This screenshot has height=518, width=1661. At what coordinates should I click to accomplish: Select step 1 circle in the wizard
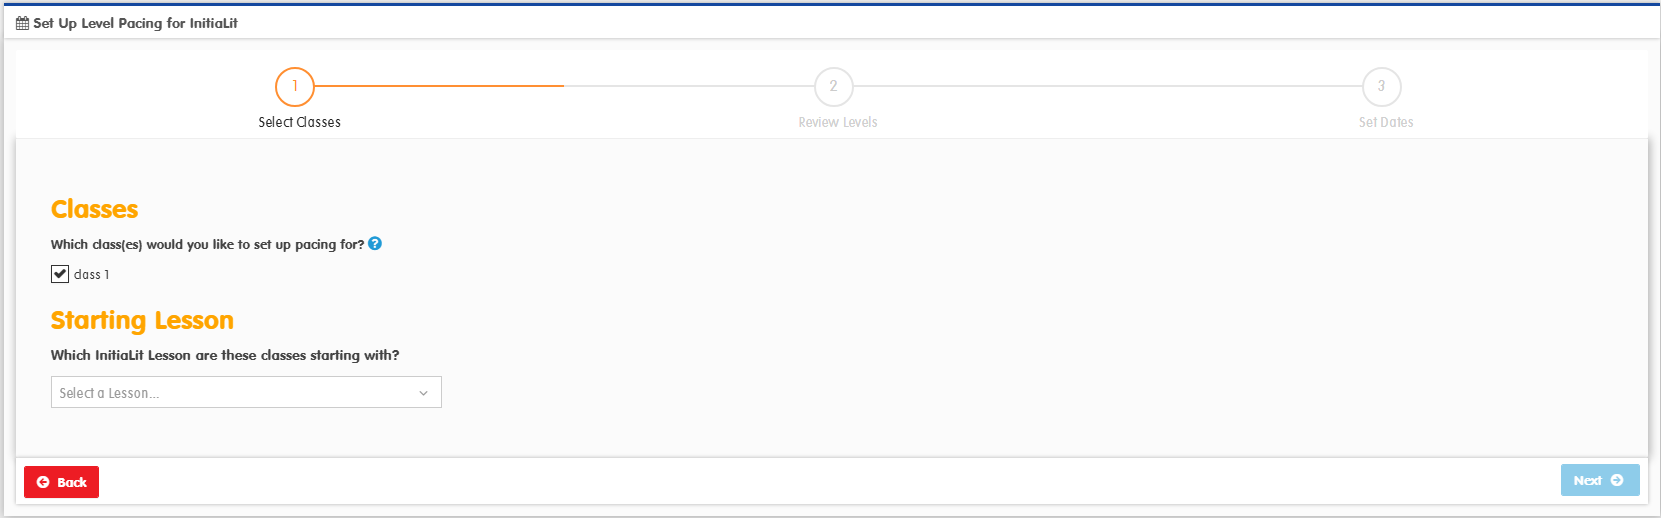(295, 86)
